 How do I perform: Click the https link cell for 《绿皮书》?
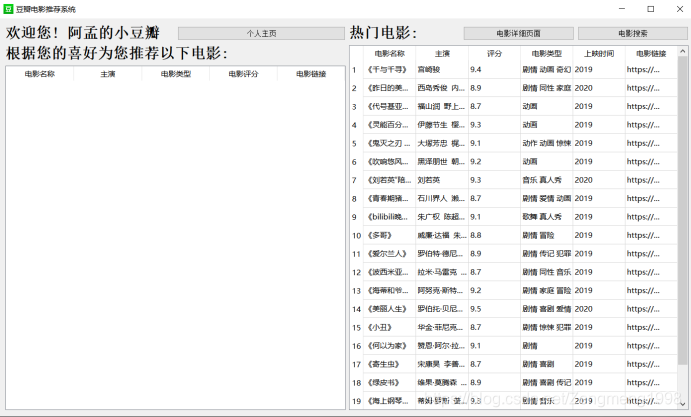coord(651,383)
